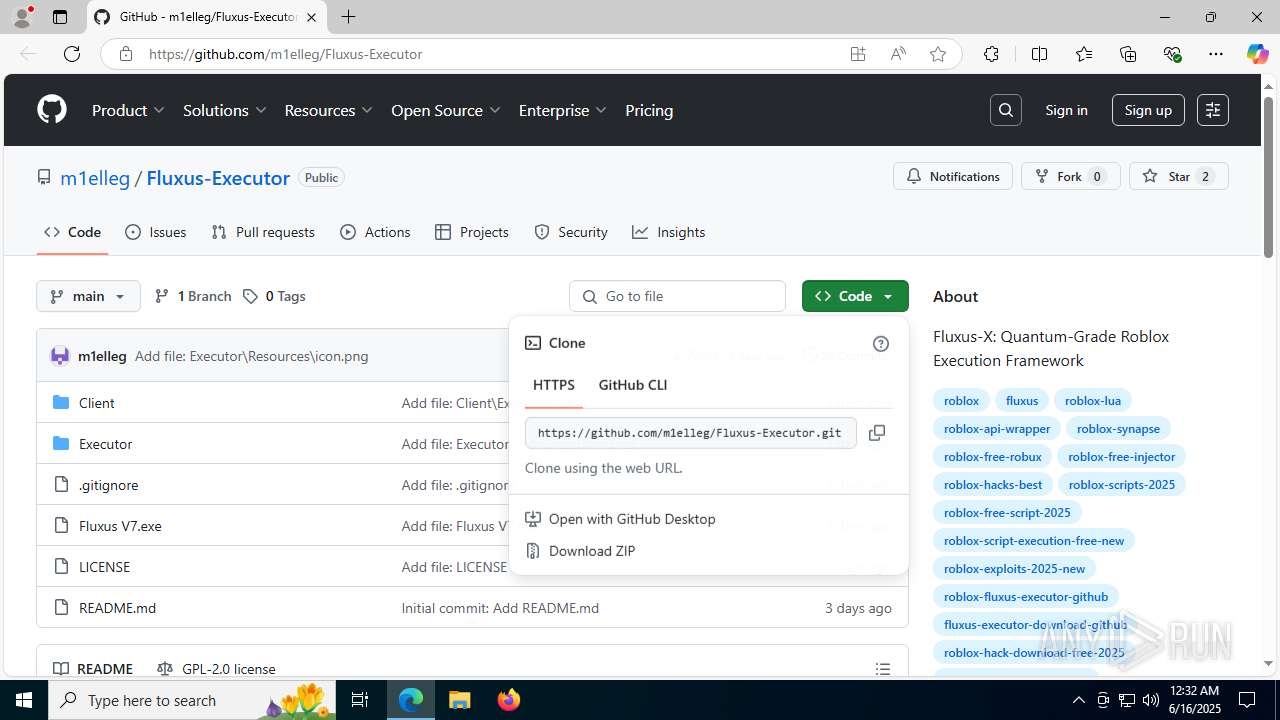Click Download ZIP

click(592, 551)
